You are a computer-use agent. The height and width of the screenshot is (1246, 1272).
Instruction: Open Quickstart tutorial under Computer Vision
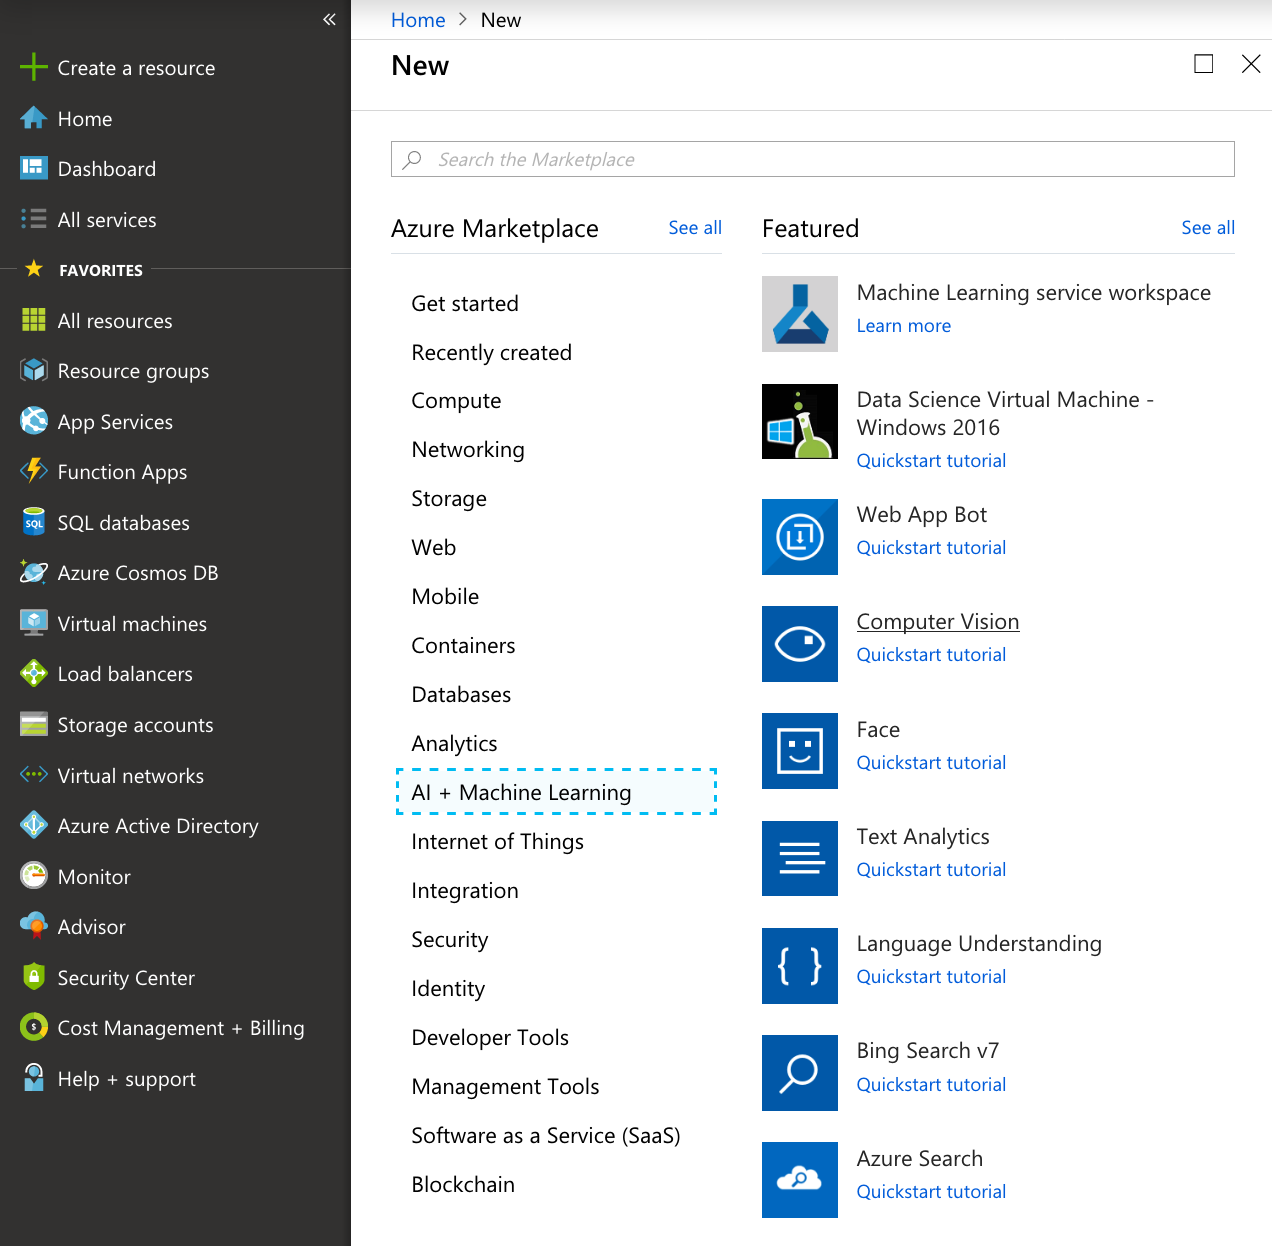(931, 655)
